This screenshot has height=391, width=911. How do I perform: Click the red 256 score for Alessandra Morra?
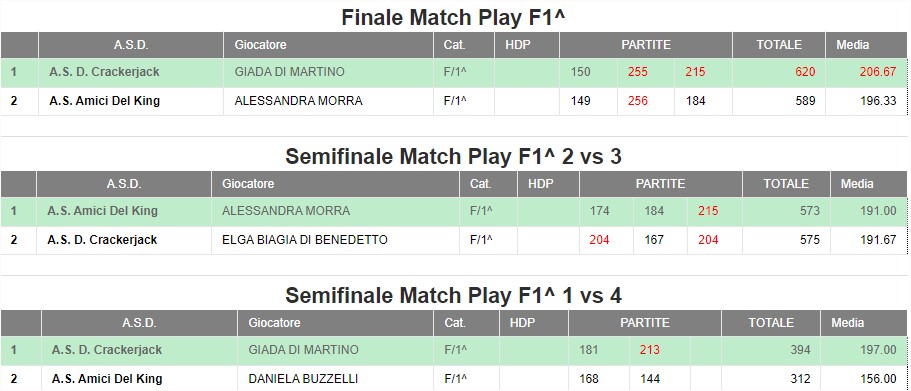click(638, 101)
